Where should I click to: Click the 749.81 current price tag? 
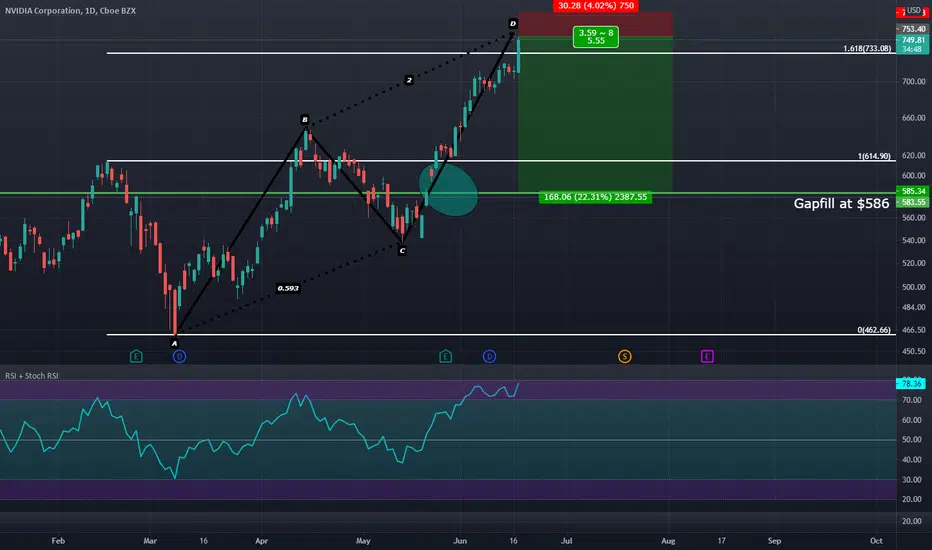click(912, 40)
